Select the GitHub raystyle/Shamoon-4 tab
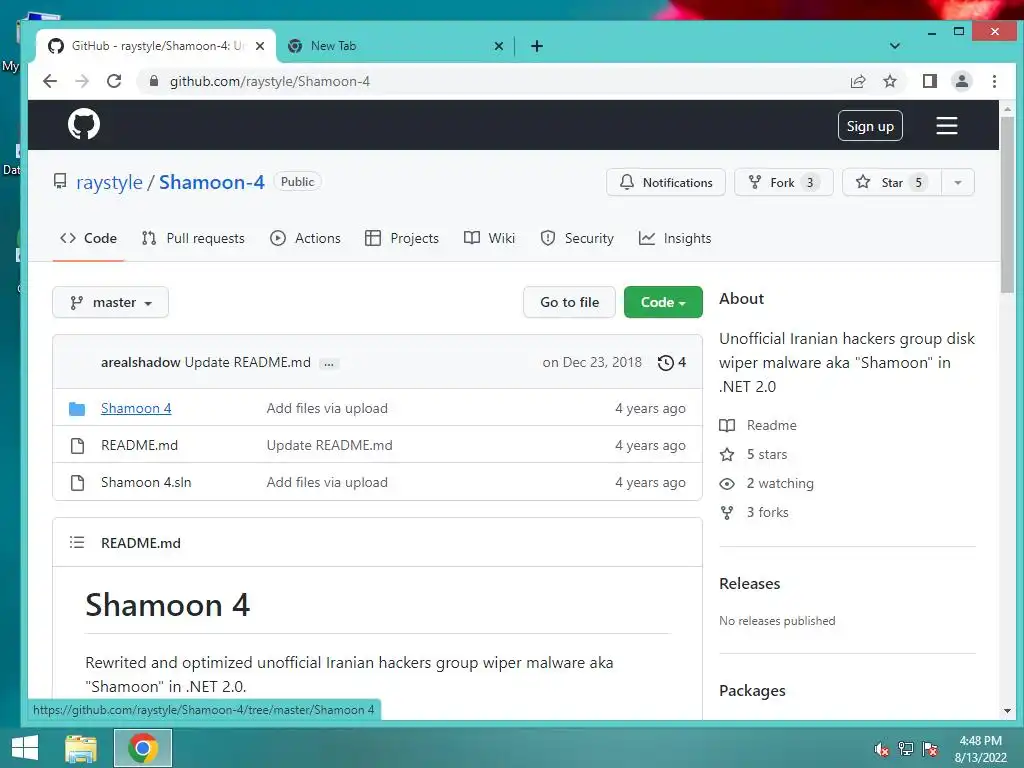The image size is (1024, 768). (155, 46)
